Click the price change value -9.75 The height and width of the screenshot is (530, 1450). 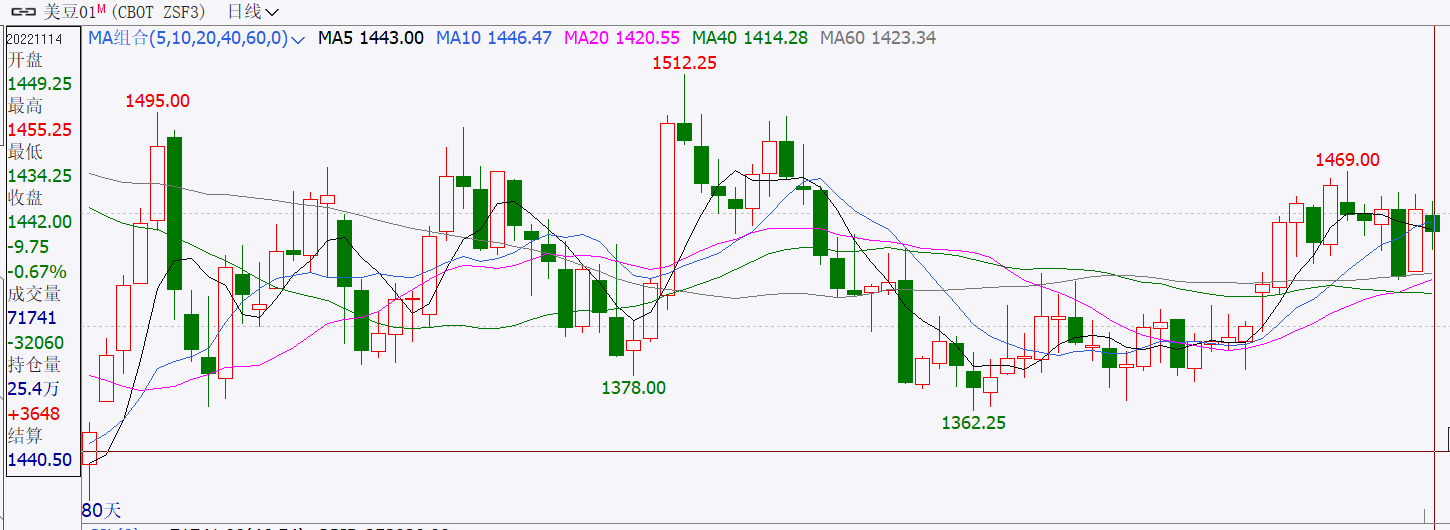[28, 246]
